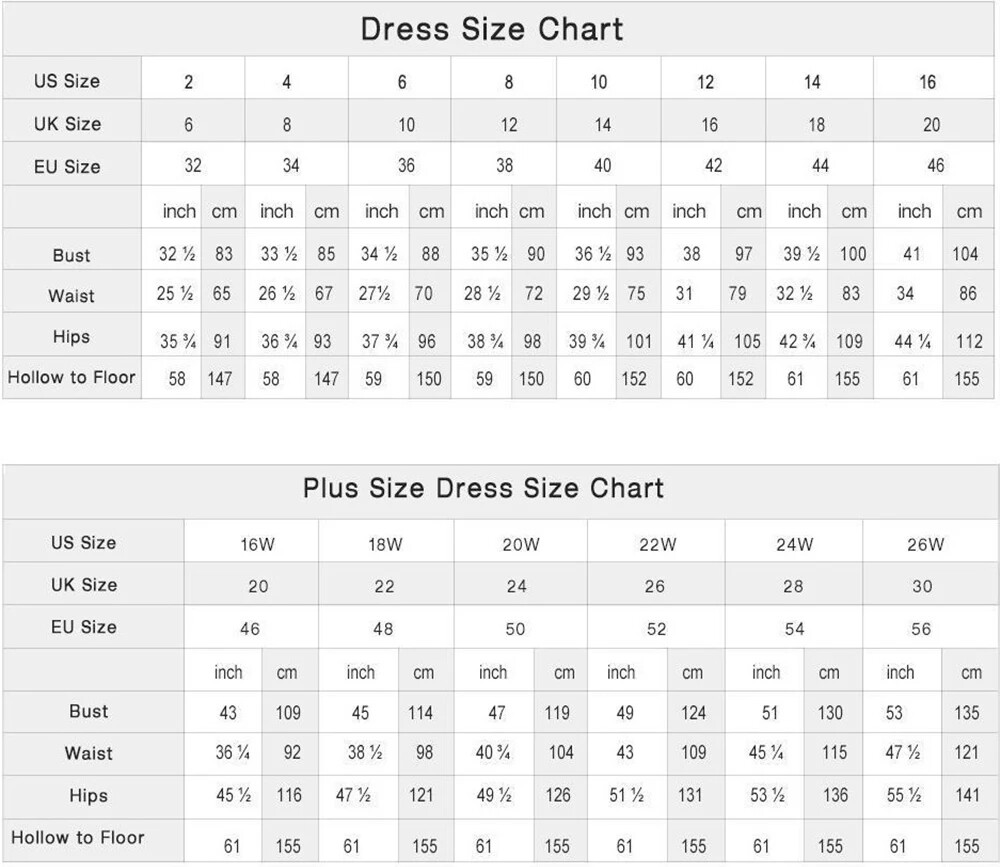Select the 40 ¾ inch waist value

pyautogui.click(x=494, y=753)
